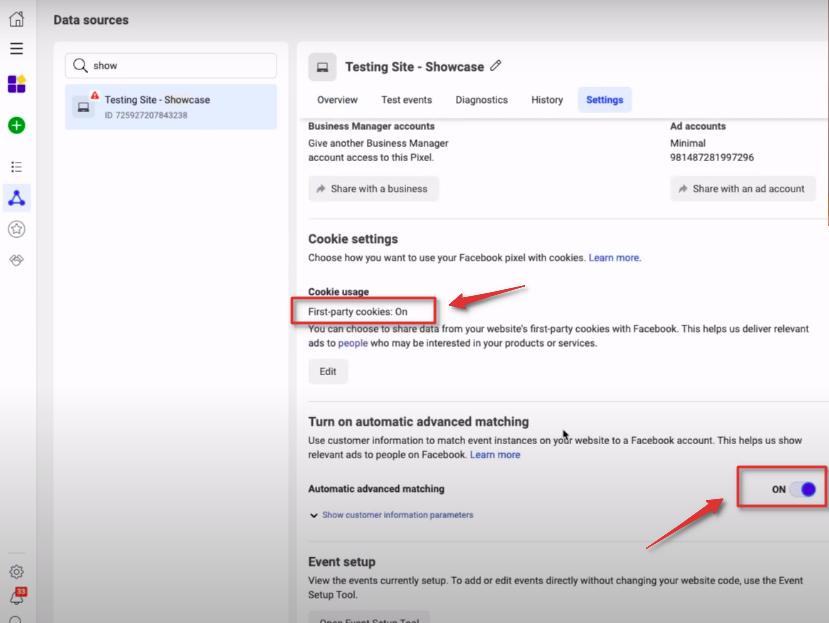Click the Edit button under Cookie usage
829x623 pixels.
(x=328, y=371)
